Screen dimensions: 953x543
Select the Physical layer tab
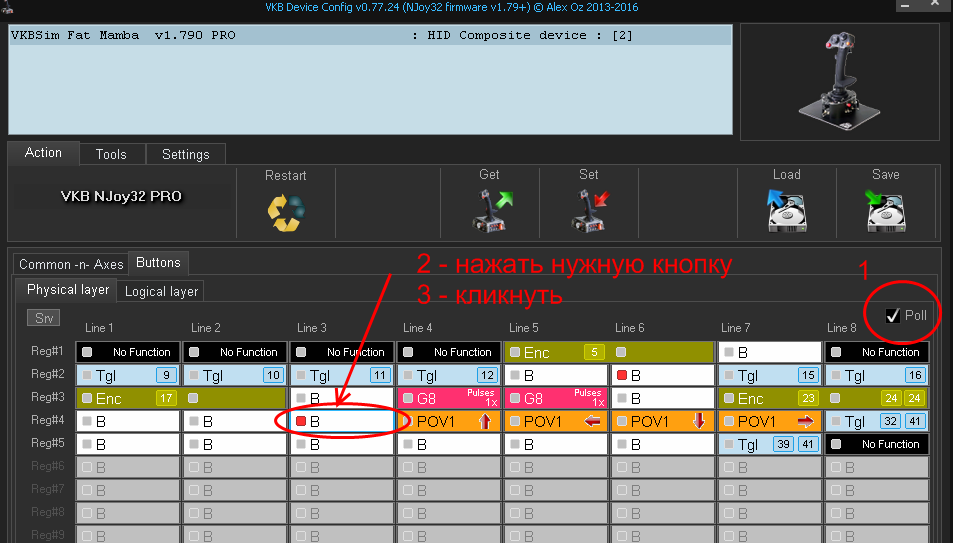point(67,290)
